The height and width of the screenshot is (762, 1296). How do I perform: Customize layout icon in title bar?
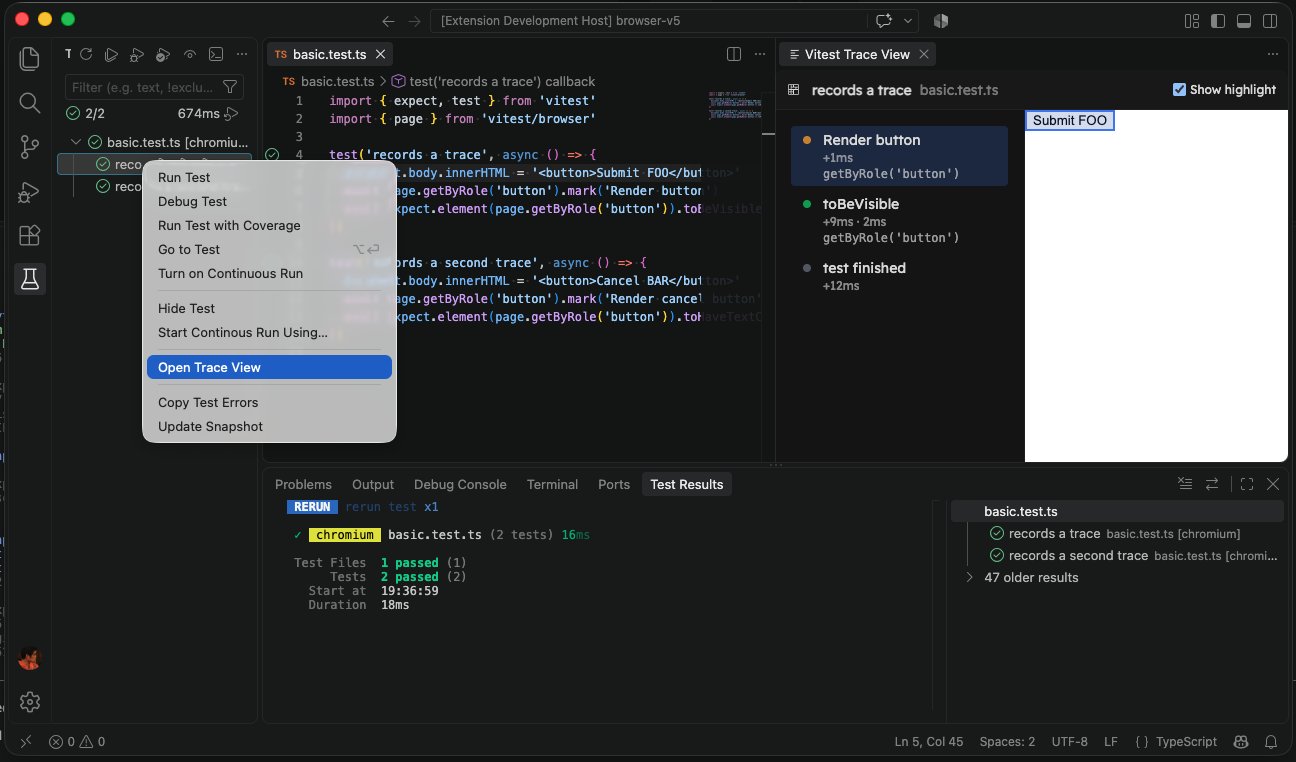click(1192, 20)
